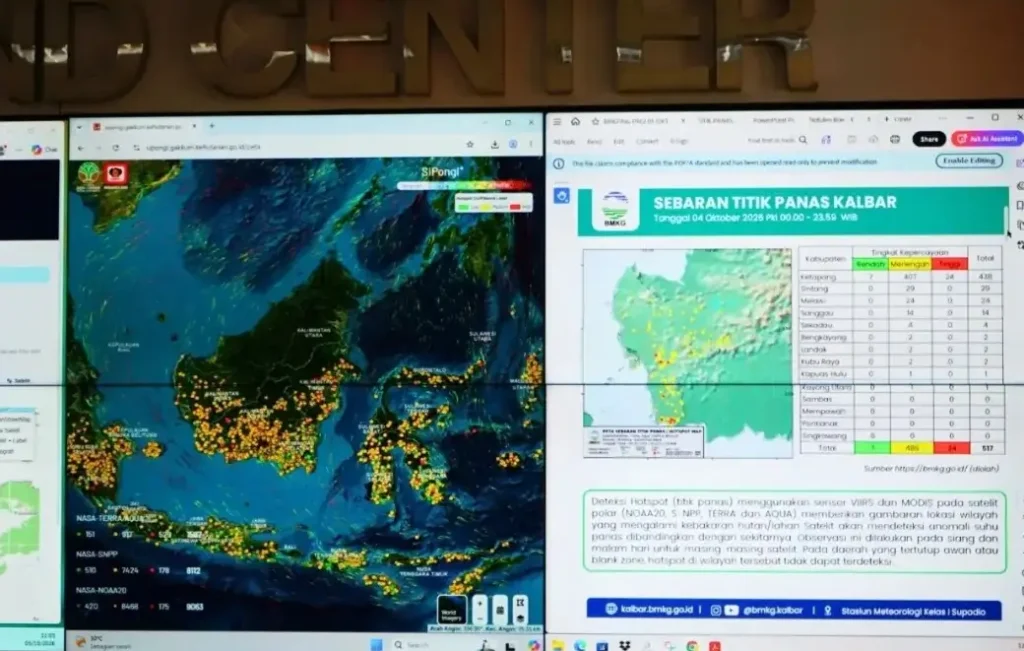
Task: Open the browser profile avatar
Action: tap(513, 144)
